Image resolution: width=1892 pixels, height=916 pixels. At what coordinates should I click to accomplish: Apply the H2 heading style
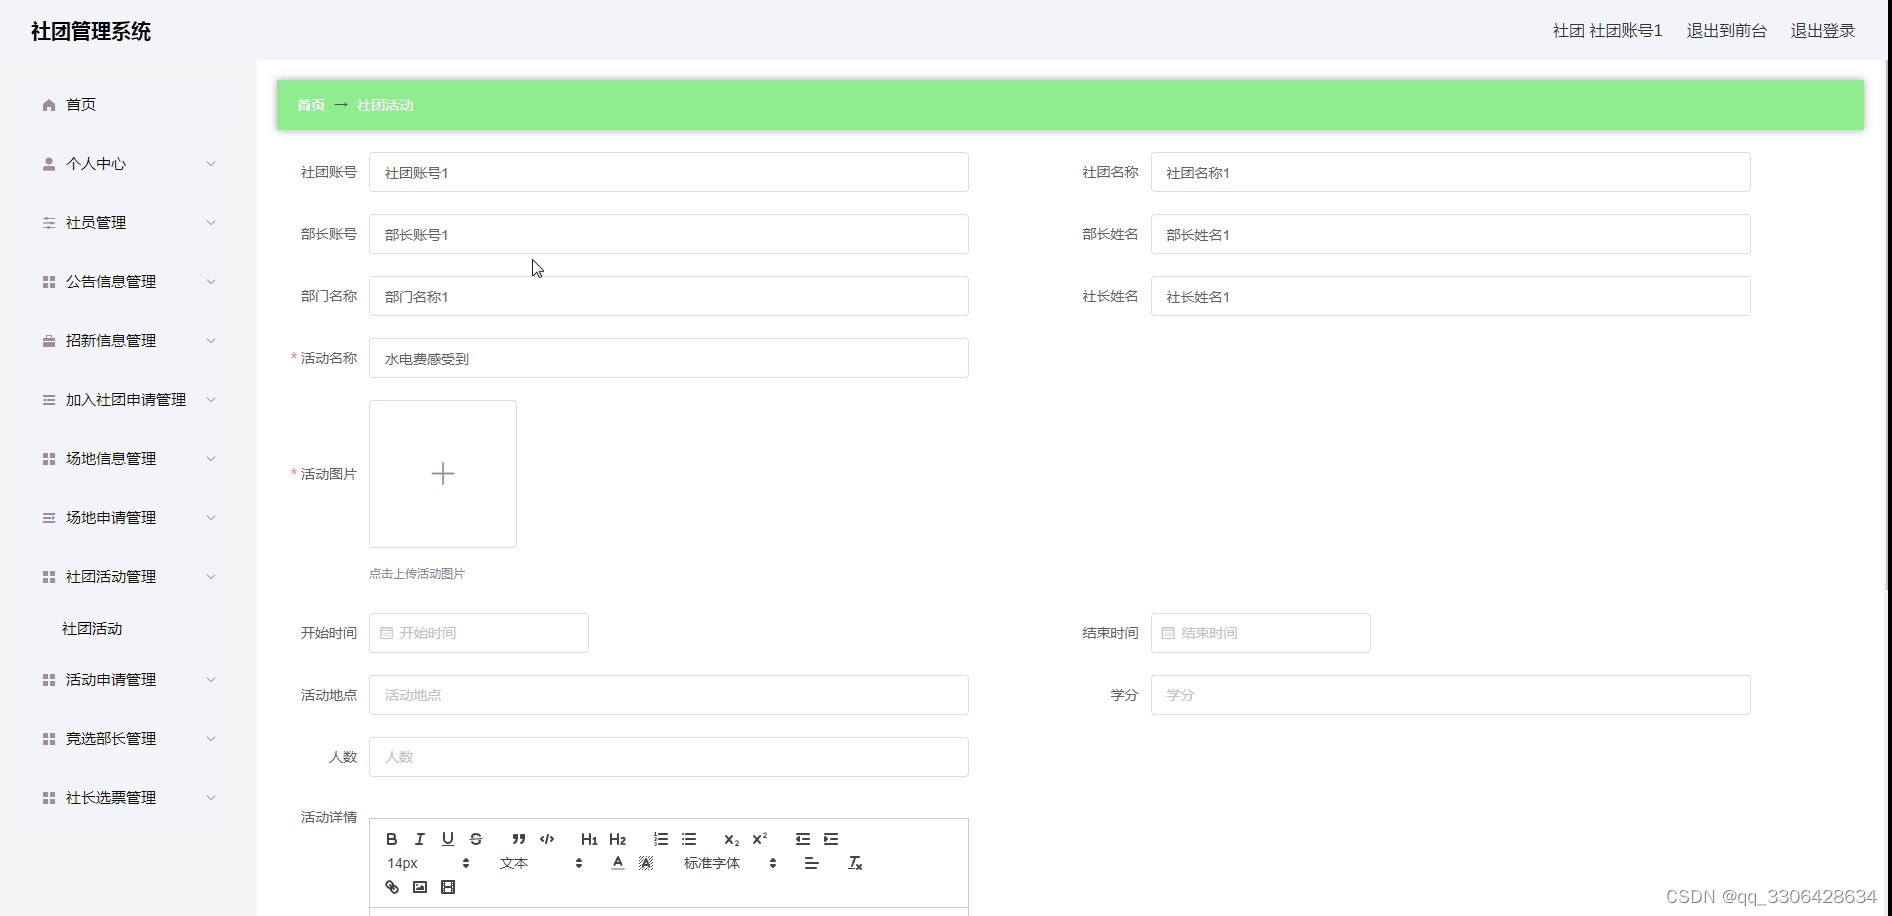[x=618, y=839]
